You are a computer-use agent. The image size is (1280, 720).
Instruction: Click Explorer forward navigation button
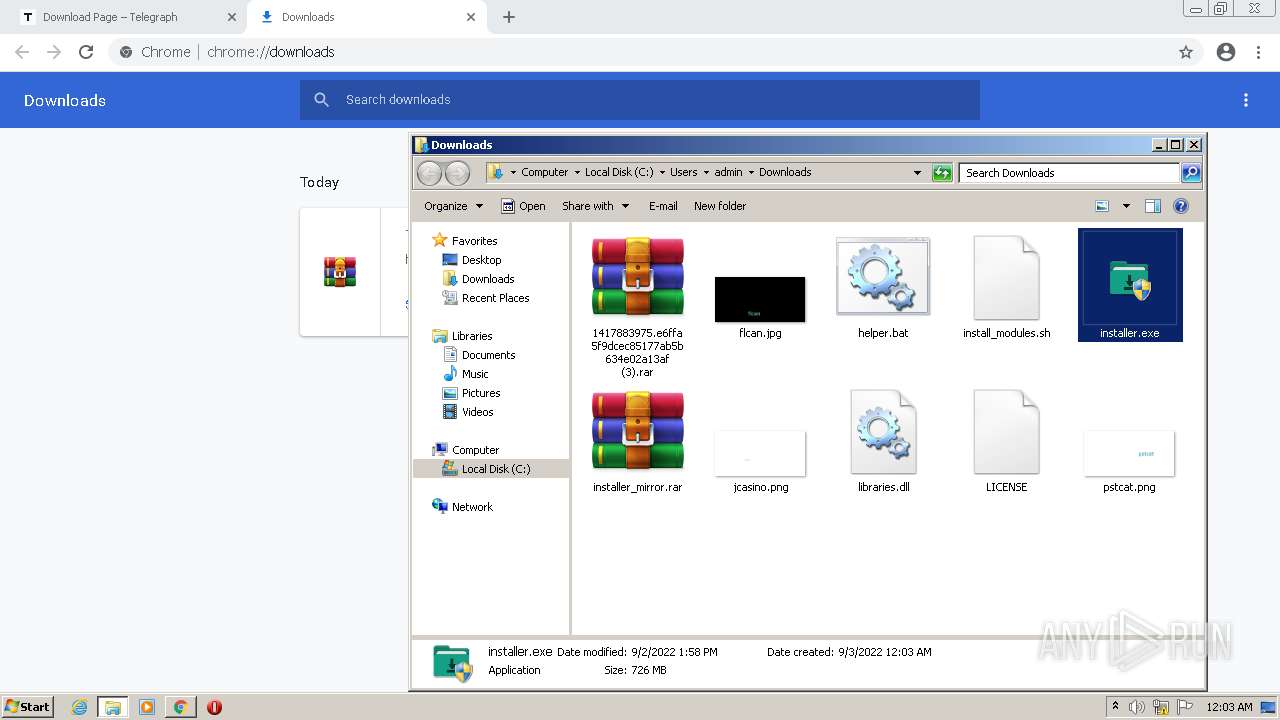coord(457,173)
